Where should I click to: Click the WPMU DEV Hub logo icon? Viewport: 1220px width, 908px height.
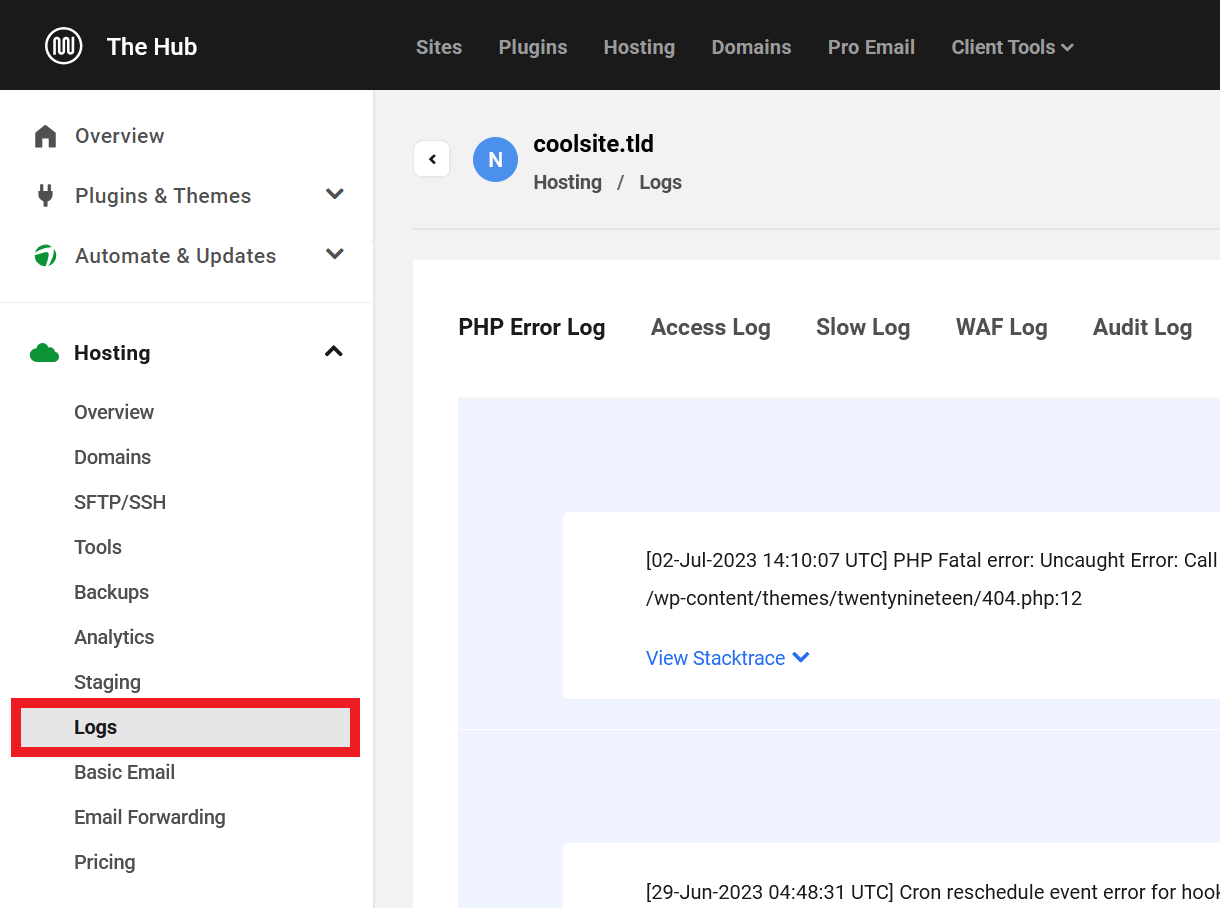(64, 46)
